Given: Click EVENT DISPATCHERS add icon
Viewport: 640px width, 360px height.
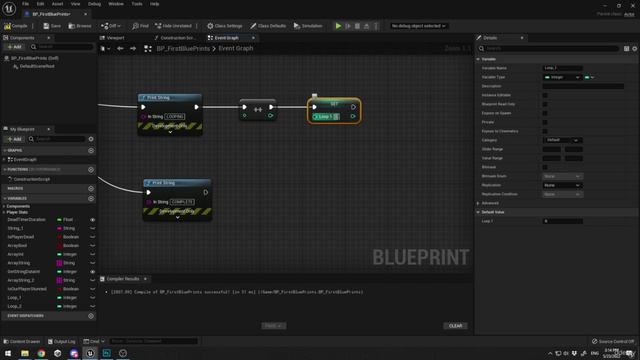Looking at the screenshot, I should [91, 316].
